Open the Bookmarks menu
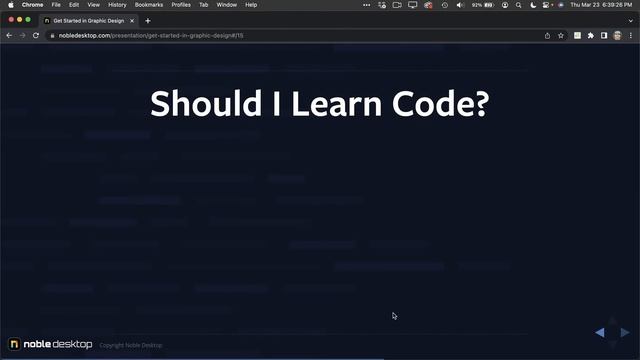The width and height of the screenshot is (640, 360). pos(149,5)
